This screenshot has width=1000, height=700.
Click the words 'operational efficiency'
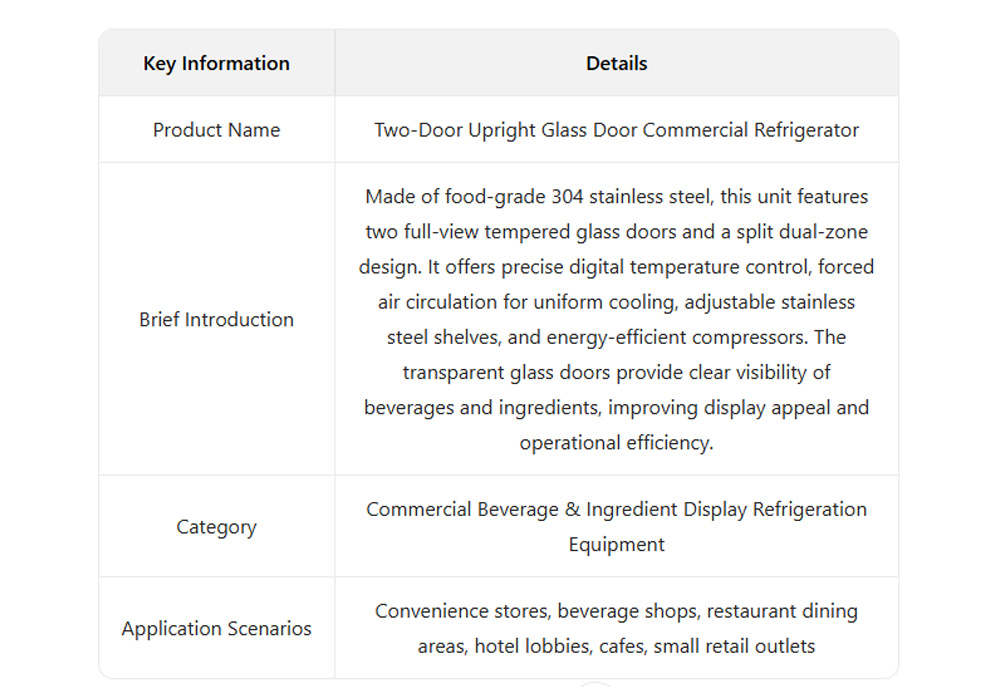[x=614, y=443]
